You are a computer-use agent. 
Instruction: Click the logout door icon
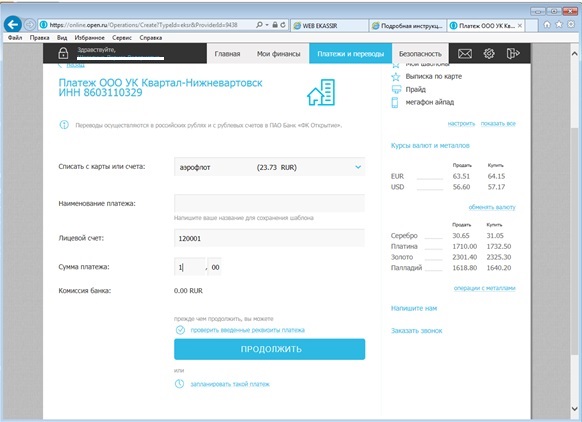point(513,54)
